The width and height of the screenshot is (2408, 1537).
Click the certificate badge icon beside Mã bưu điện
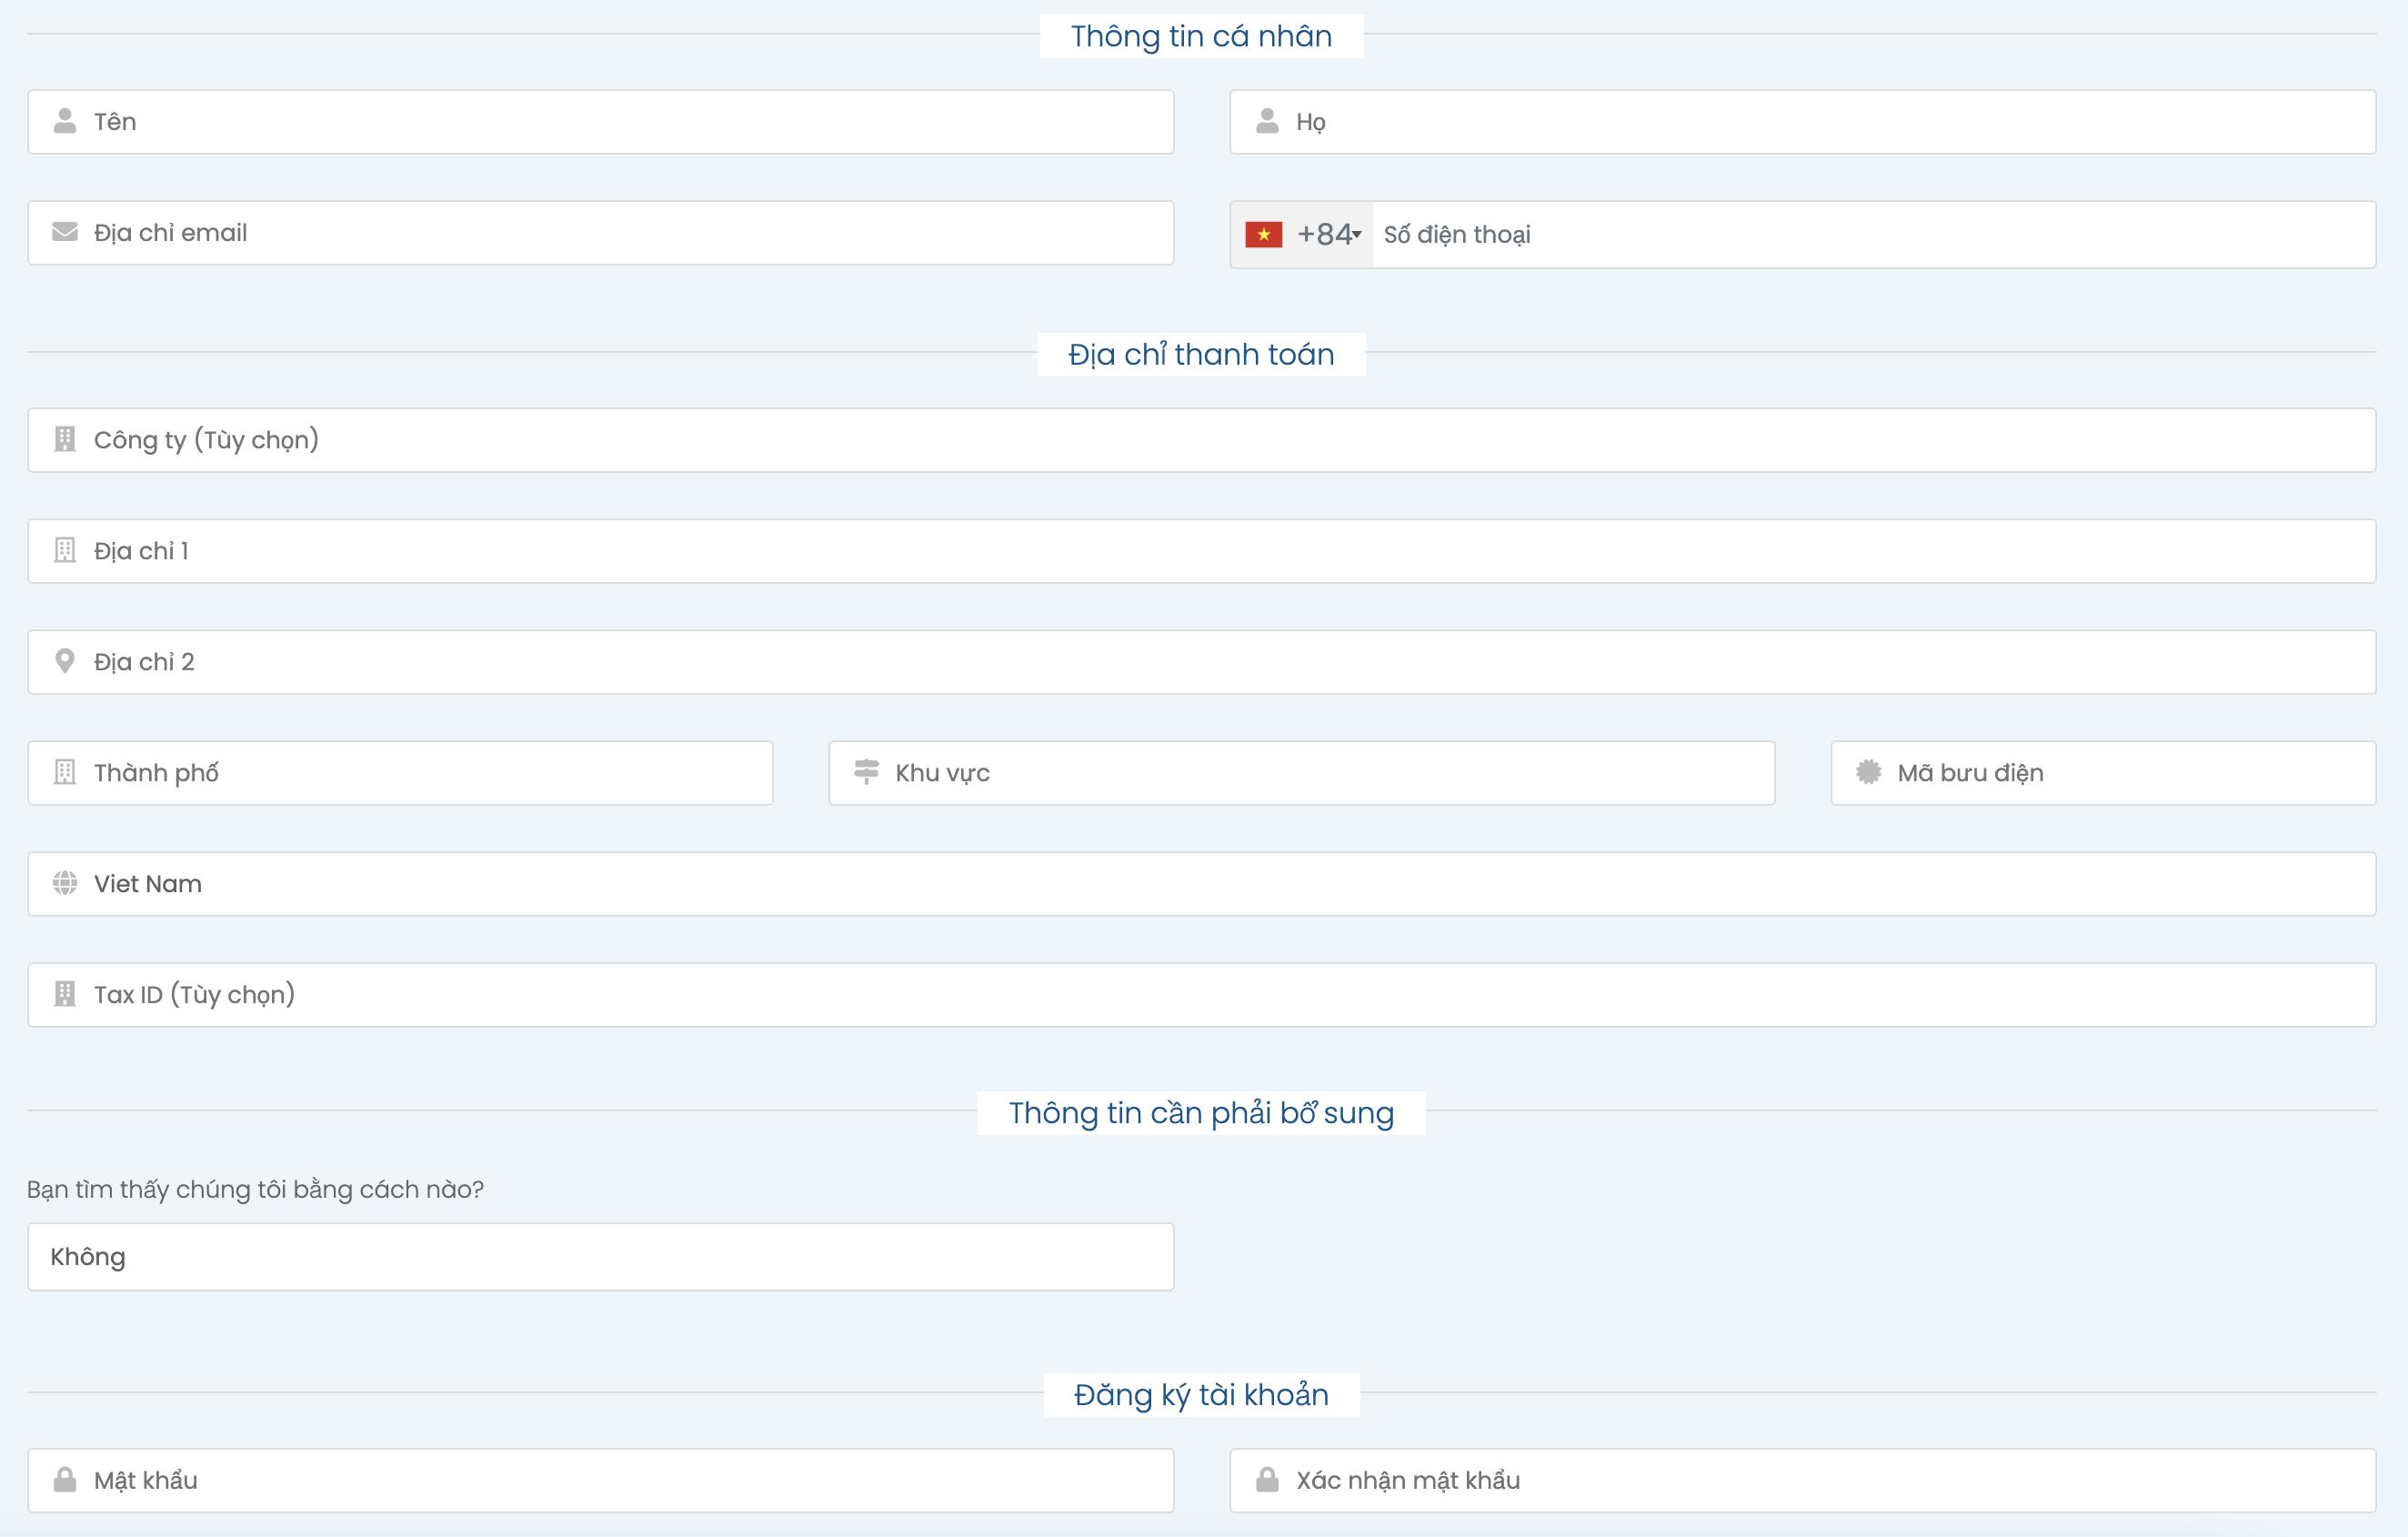pos(1868,771)
